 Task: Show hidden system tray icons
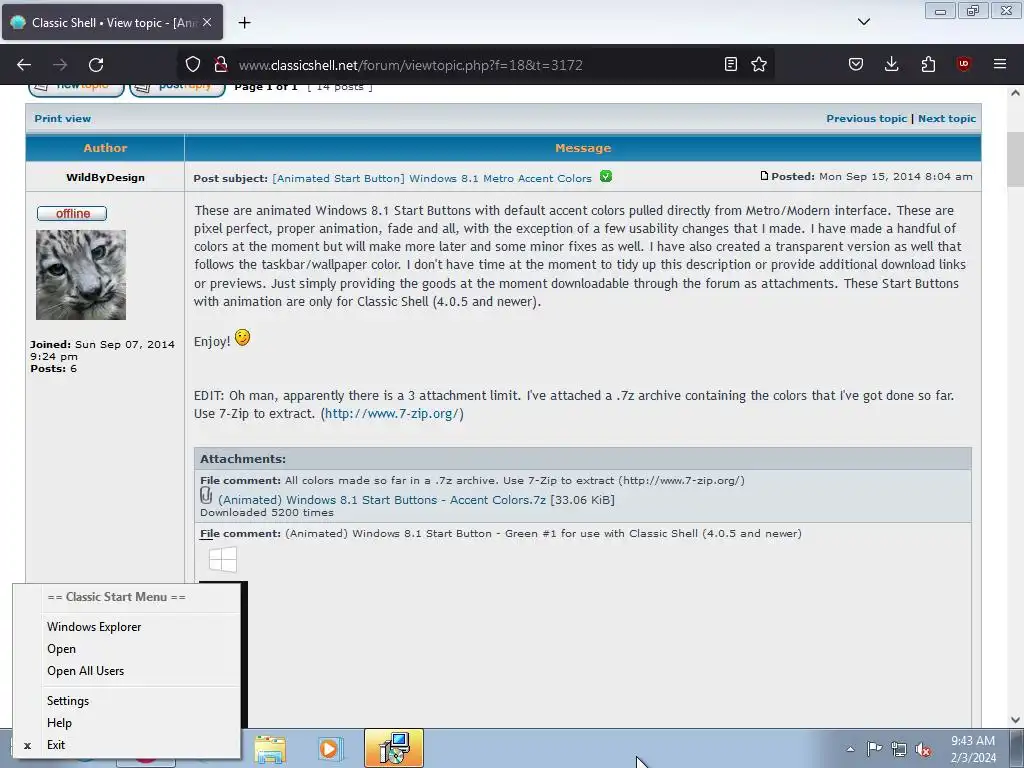[850, 749]
